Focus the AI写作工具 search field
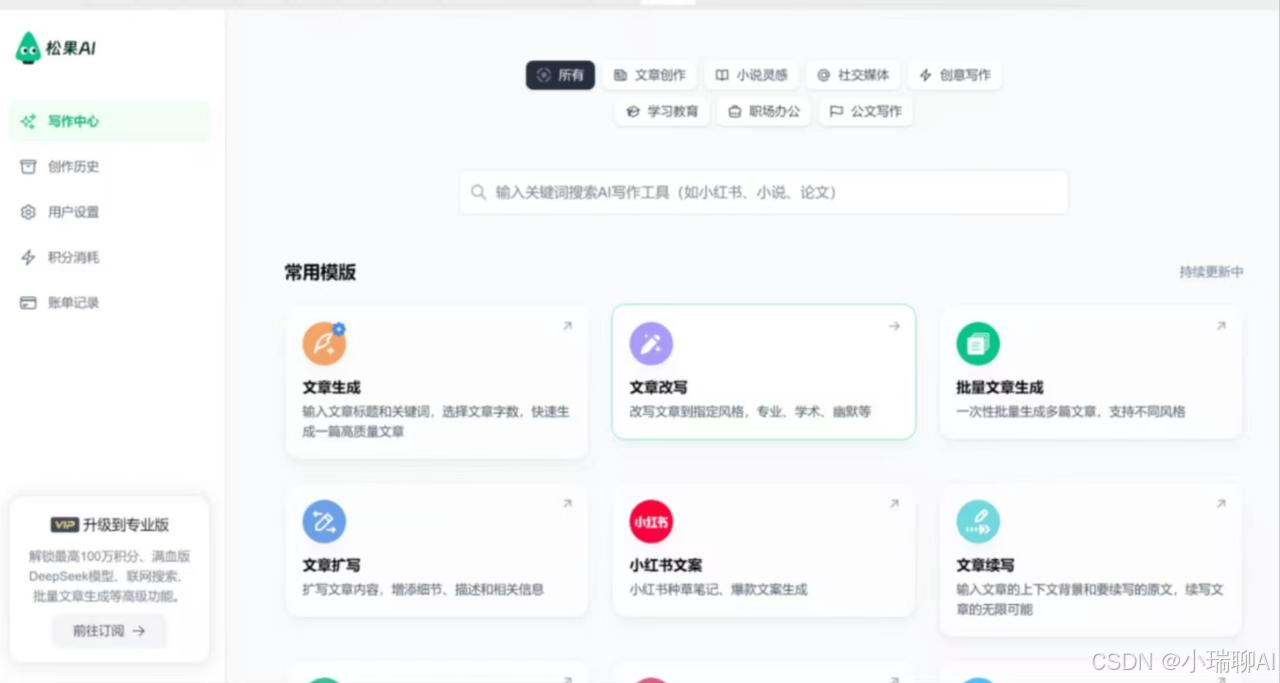 (x=764, y=192)
